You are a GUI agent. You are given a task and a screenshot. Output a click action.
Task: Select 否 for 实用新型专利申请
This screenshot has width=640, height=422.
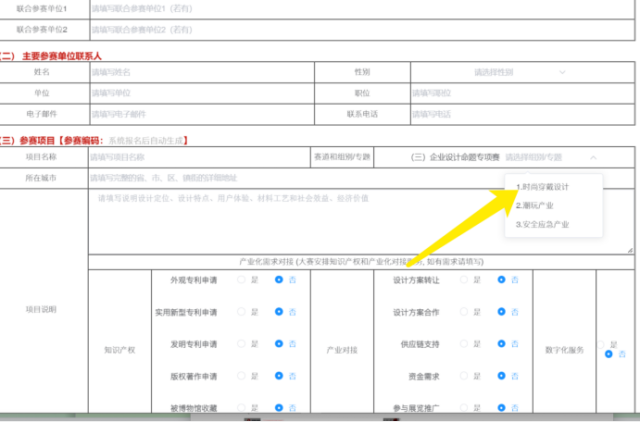(x=279, y=312)
